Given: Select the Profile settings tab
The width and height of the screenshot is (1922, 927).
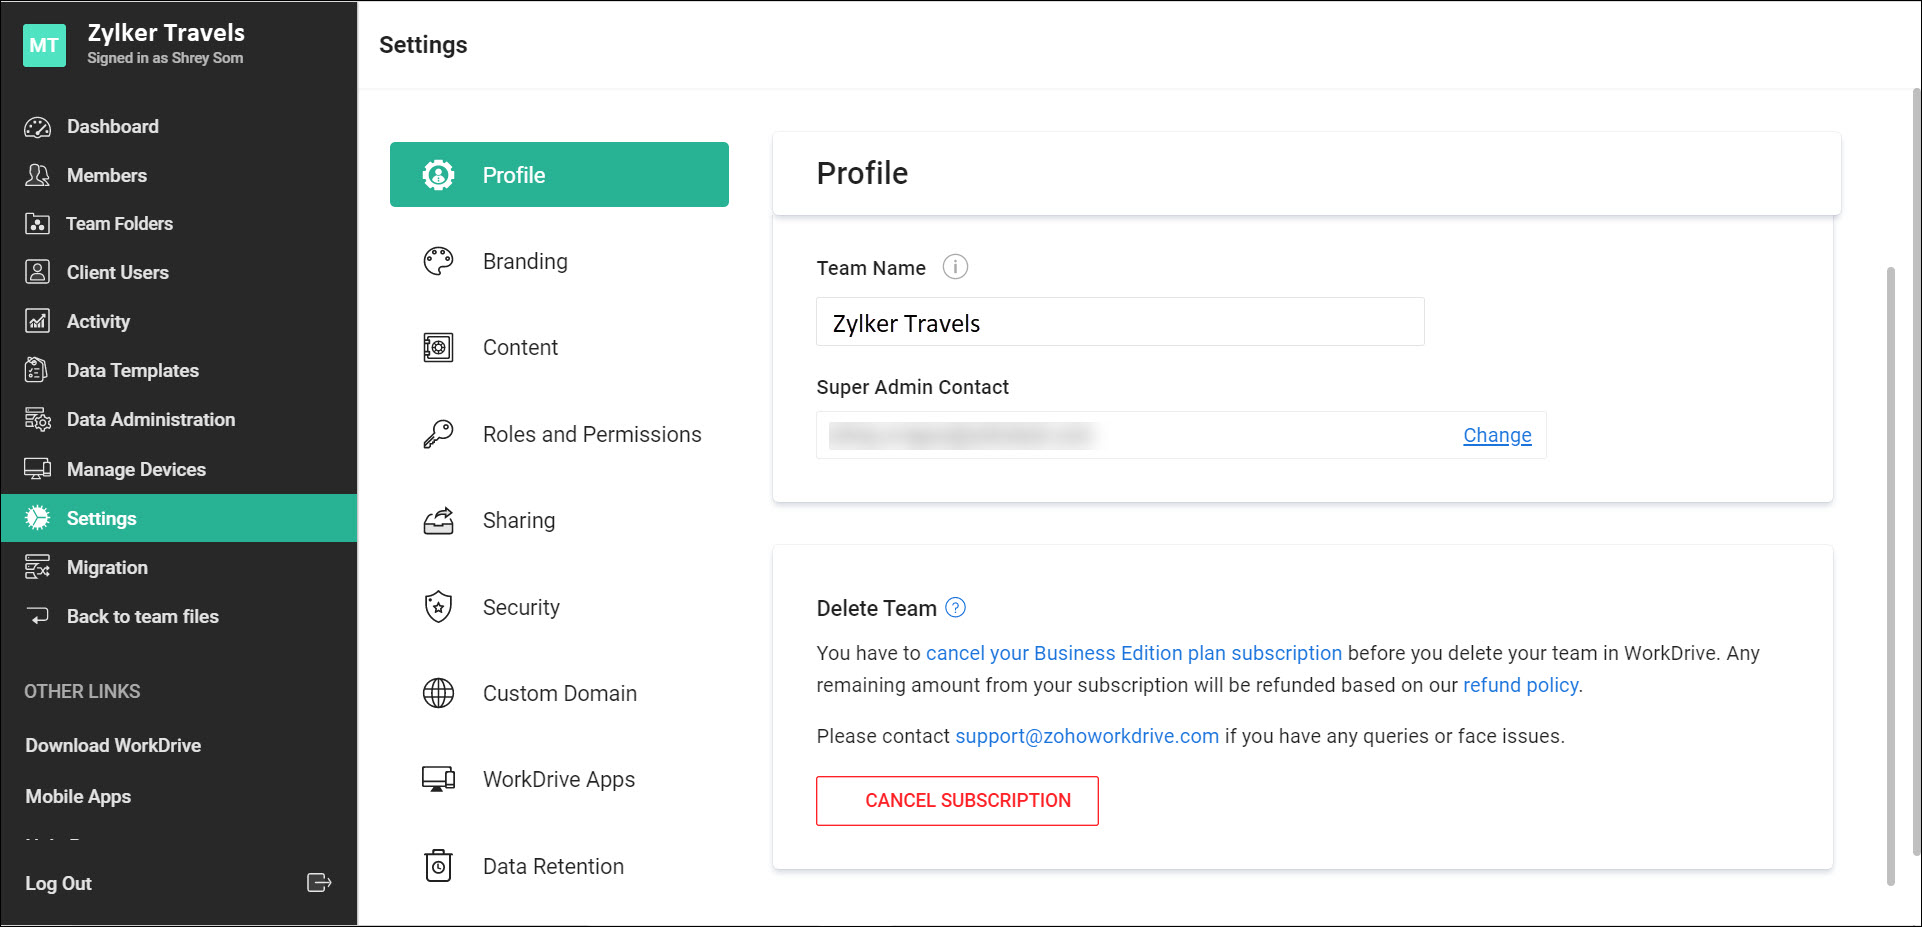Looking at the screenshot, I should pyautogui.click(x=559, y=175).
